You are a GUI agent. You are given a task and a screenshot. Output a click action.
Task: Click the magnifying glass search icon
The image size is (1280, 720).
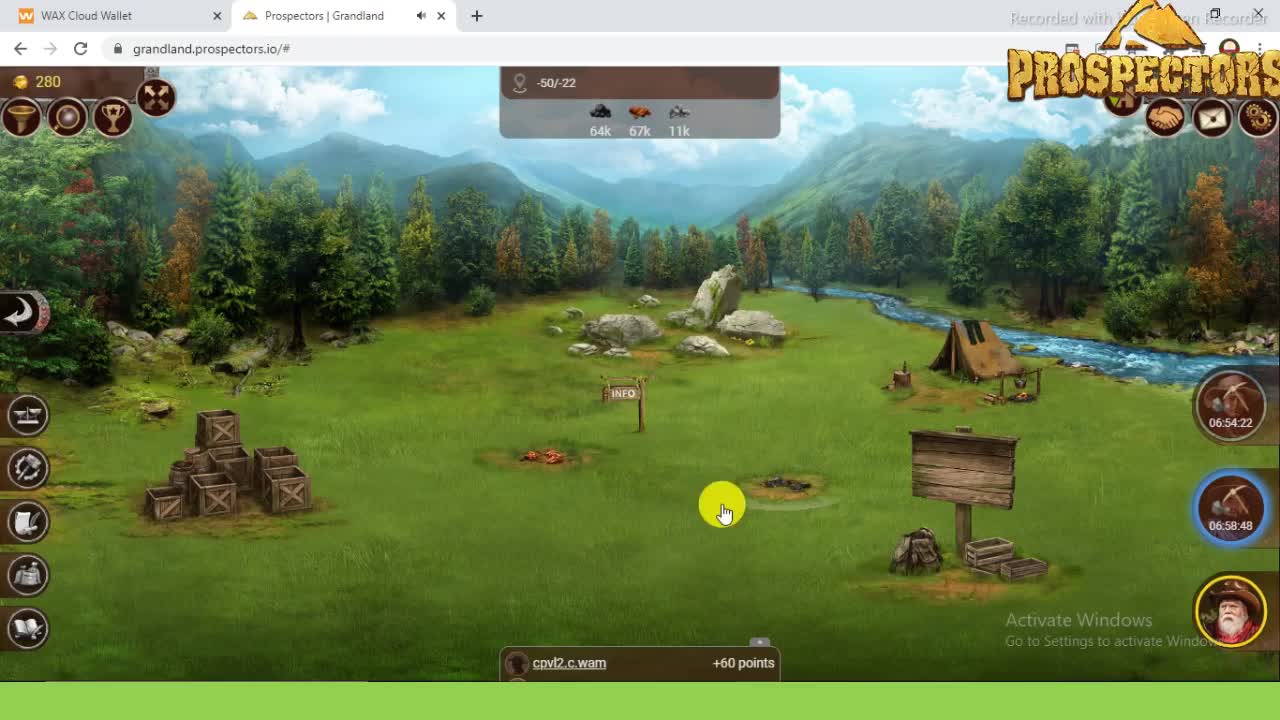click(x=67, y=118)
